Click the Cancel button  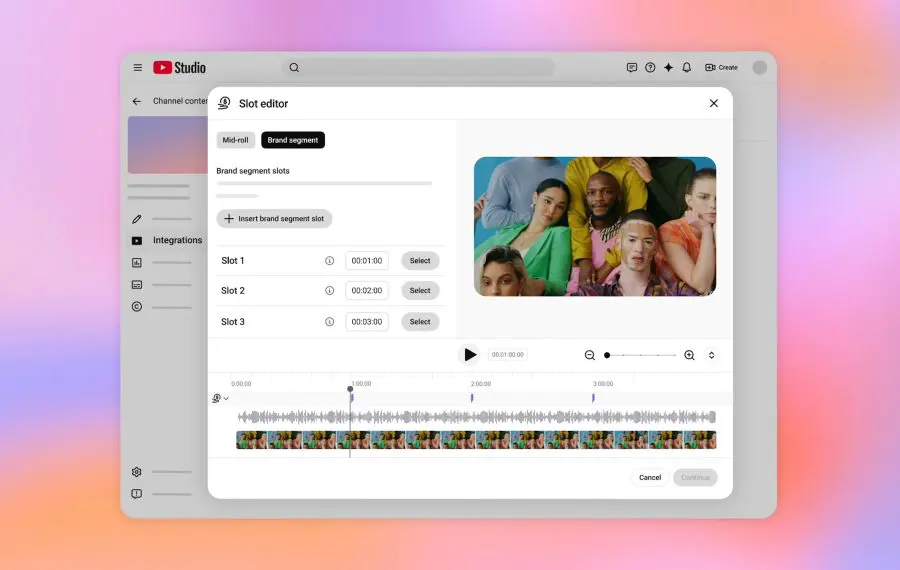pyautogui.click(x=650, y=478)
